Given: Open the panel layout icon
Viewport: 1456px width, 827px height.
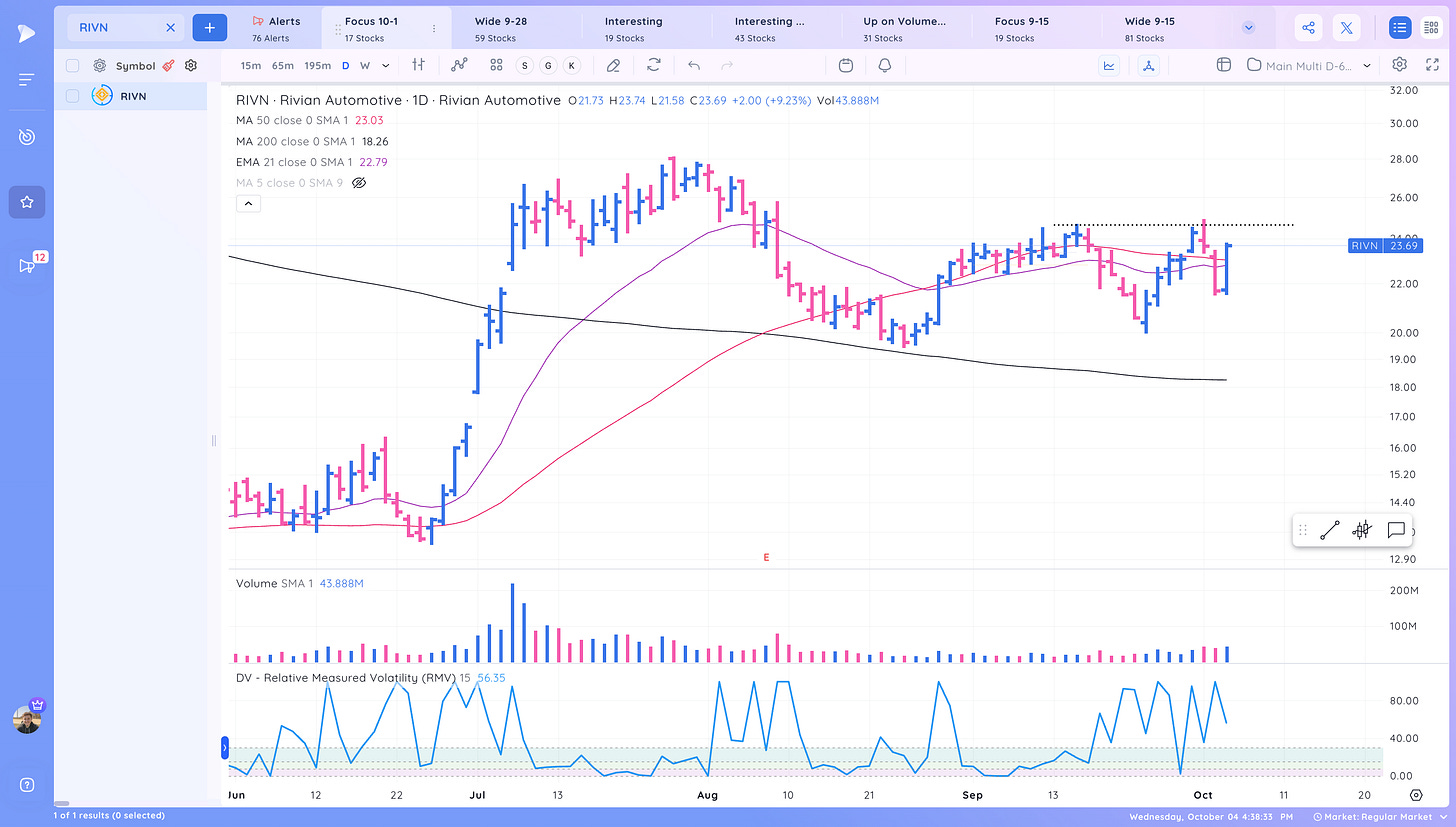Looking at the screenshot, I should pyautogui.click(x=1223, y=65).
